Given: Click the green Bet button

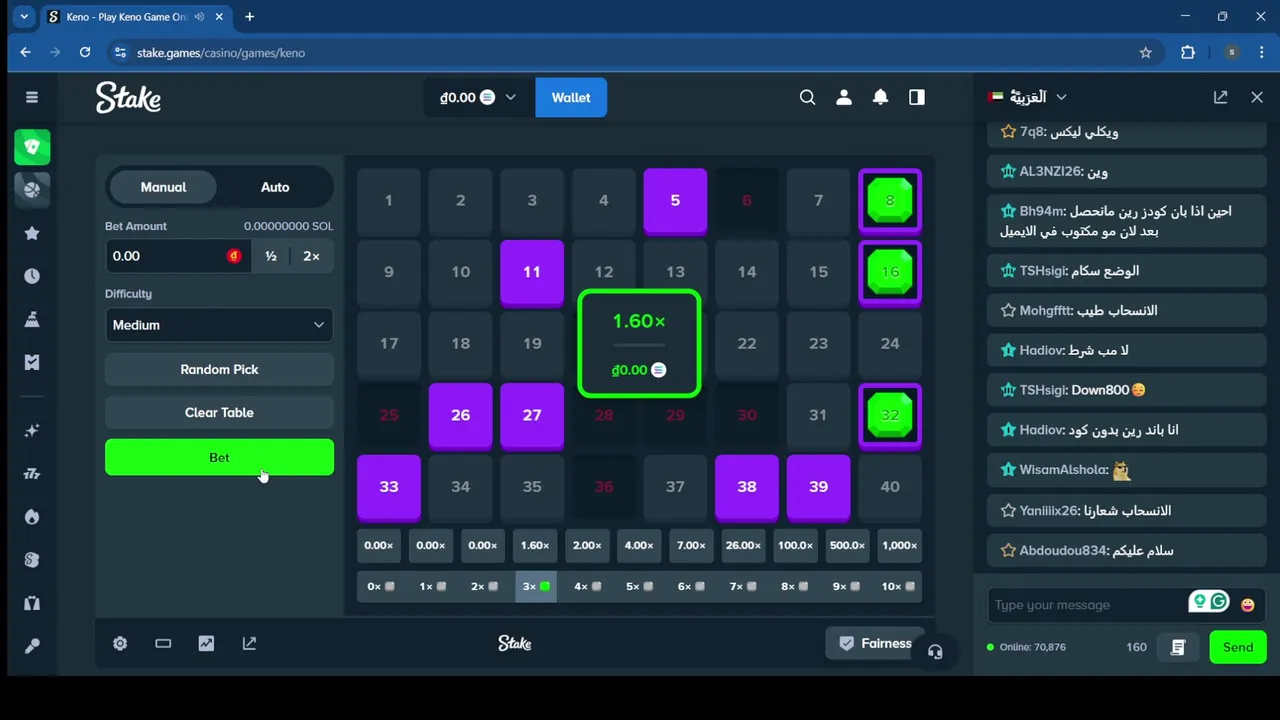Looking at the screenshot, I should pyautogui.click(x=219, y=457).
